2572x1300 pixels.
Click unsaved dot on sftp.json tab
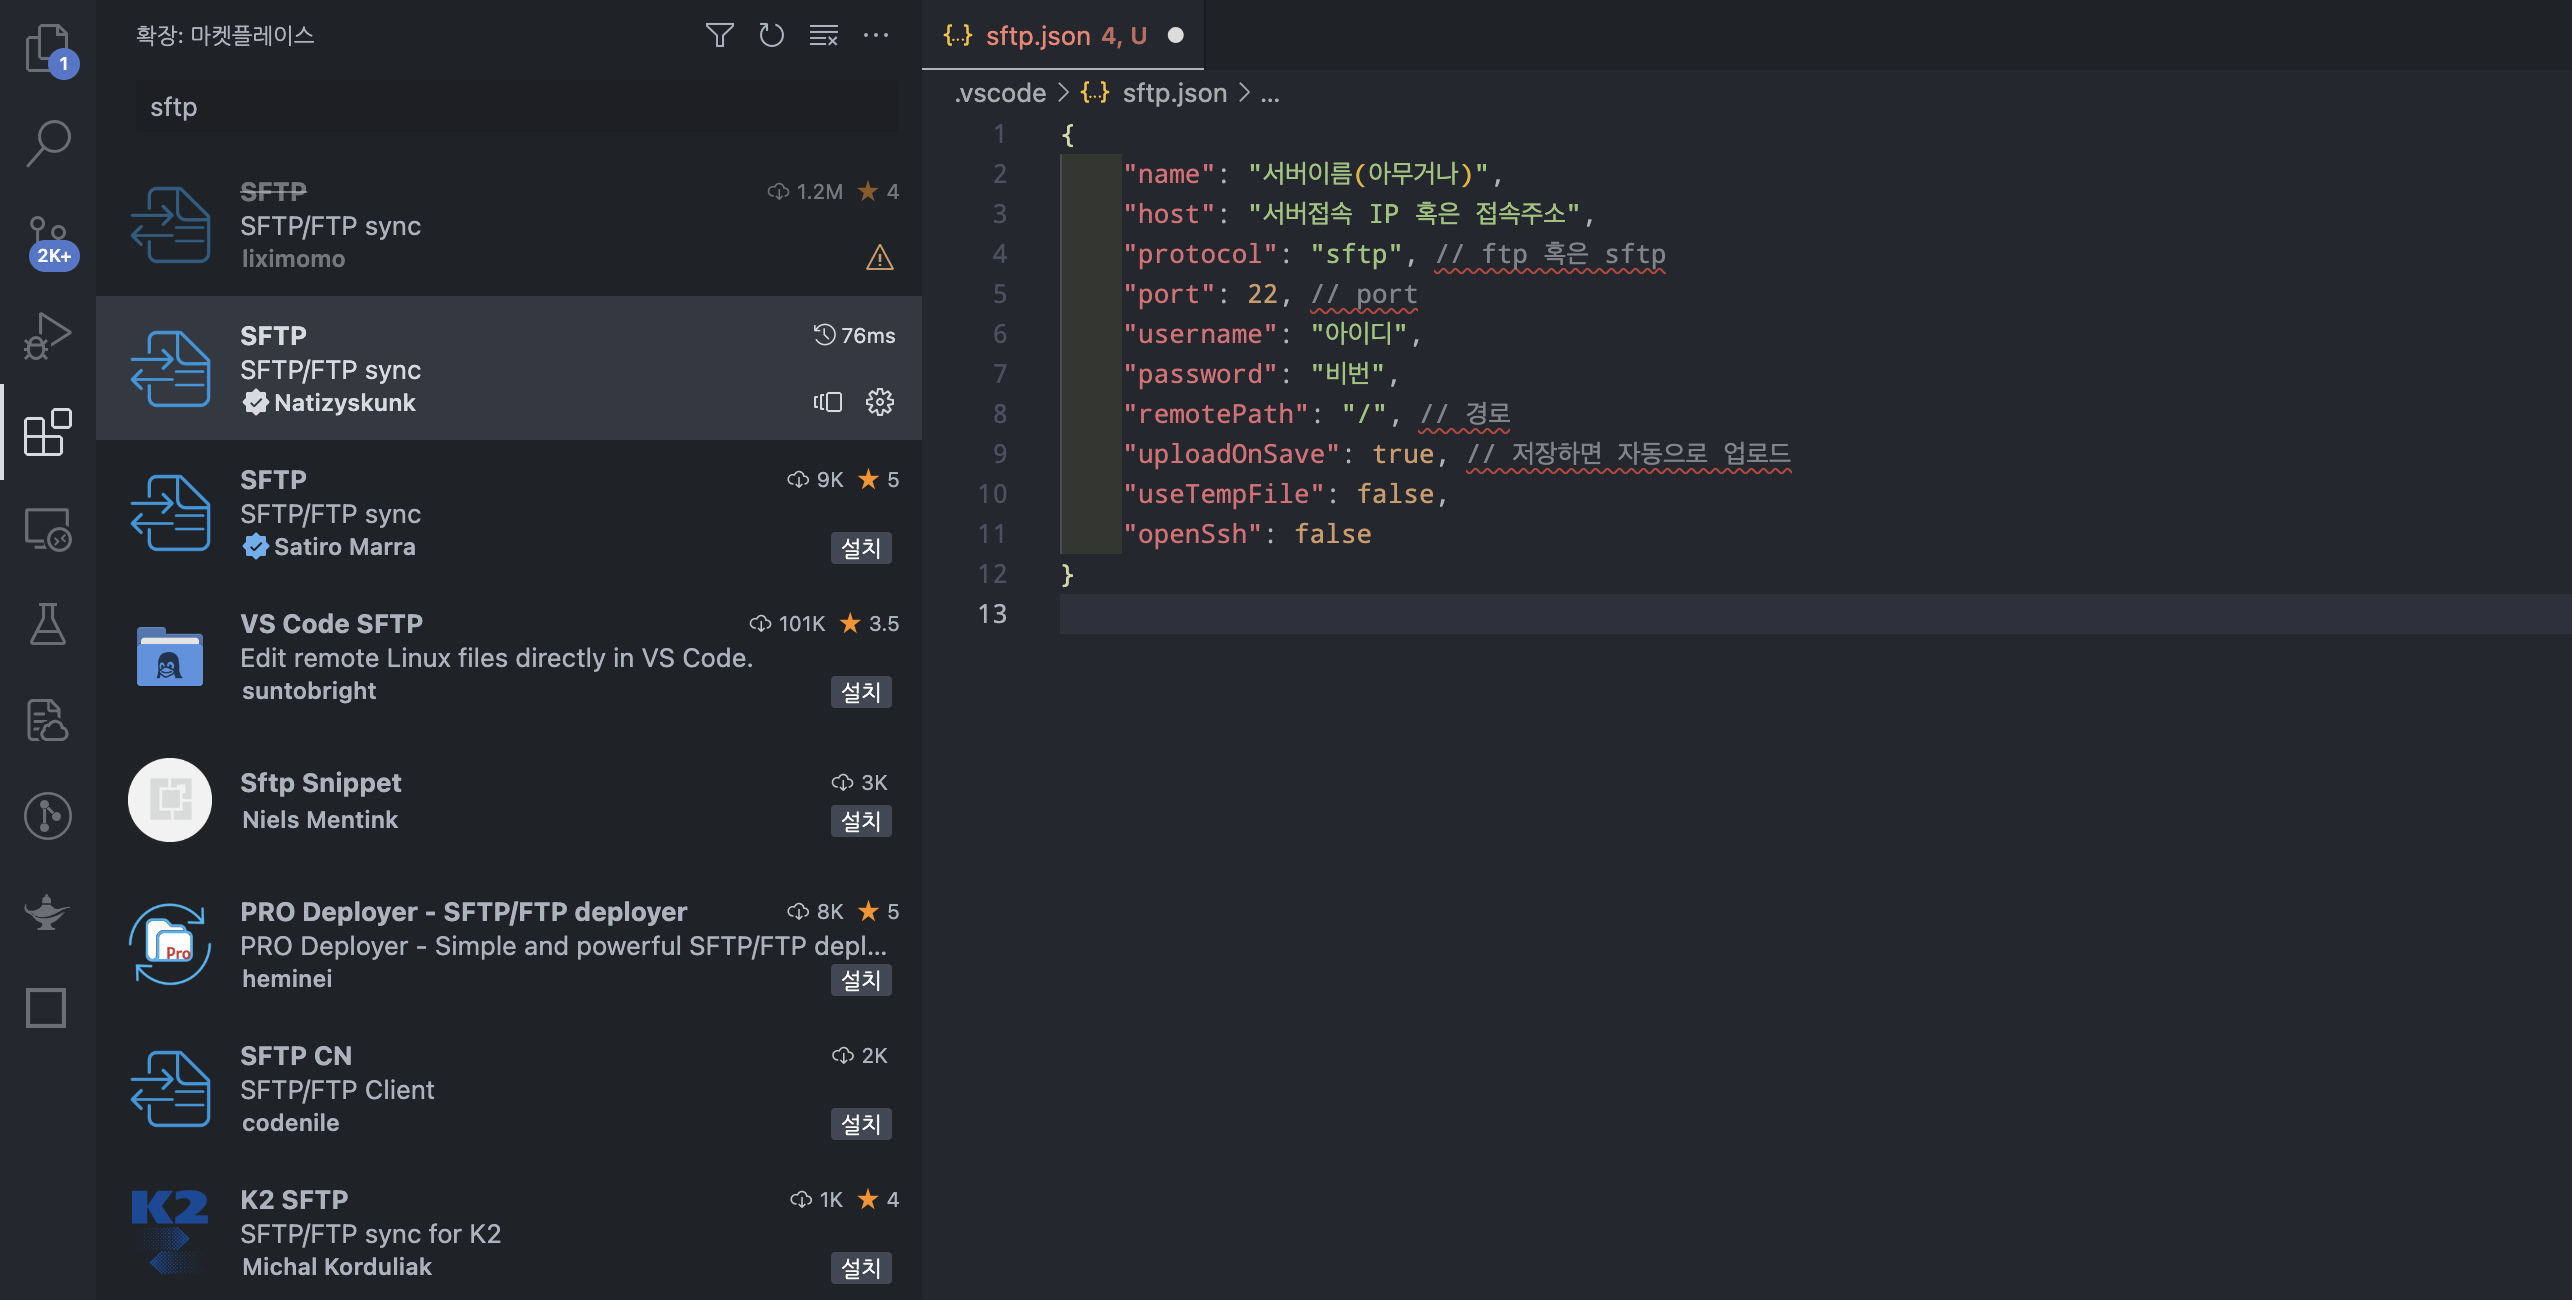click(1175, 36)
